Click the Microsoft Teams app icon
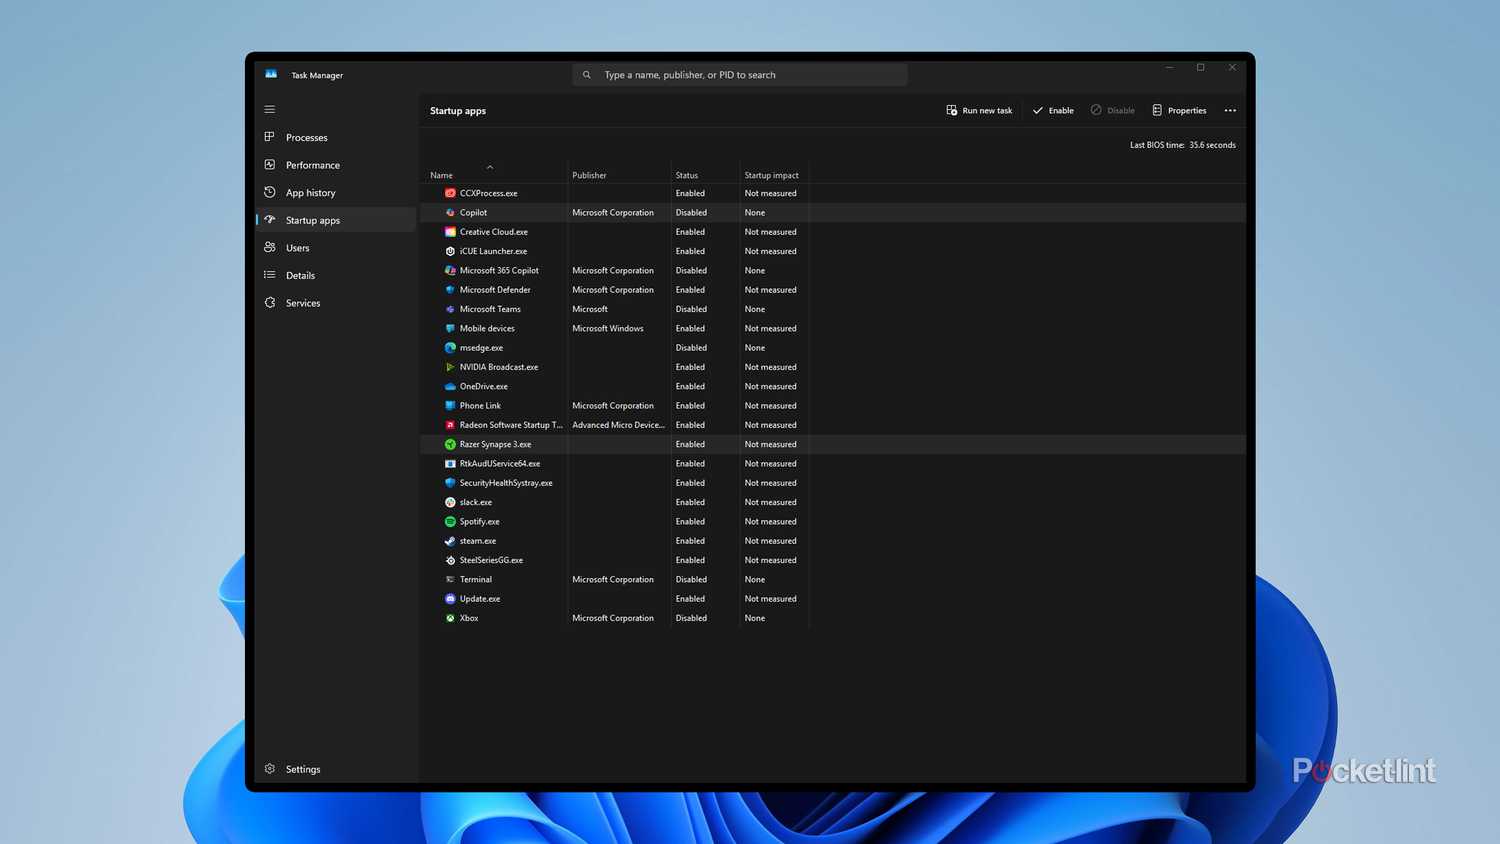Screen dimensions: 1500x844 (448, 309)
